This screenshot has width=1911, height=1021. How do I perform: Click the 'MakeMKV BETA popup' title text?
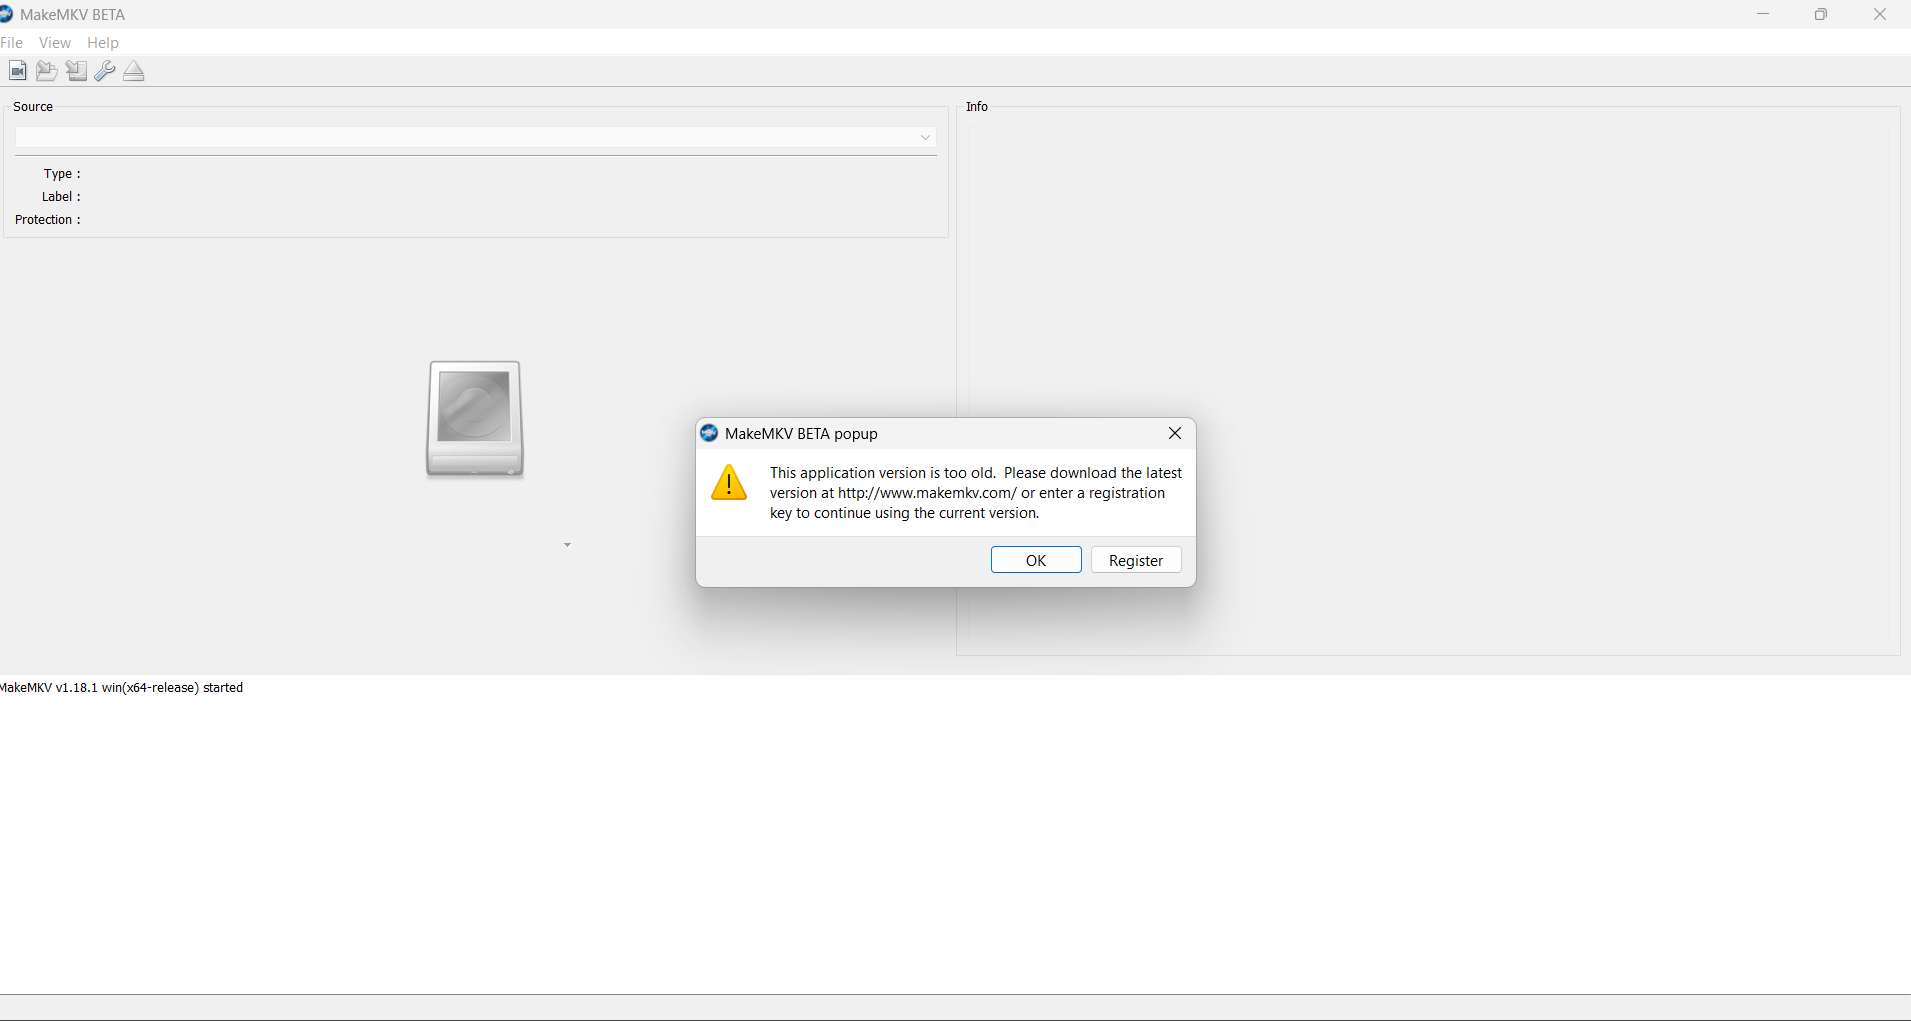point(801,433)
